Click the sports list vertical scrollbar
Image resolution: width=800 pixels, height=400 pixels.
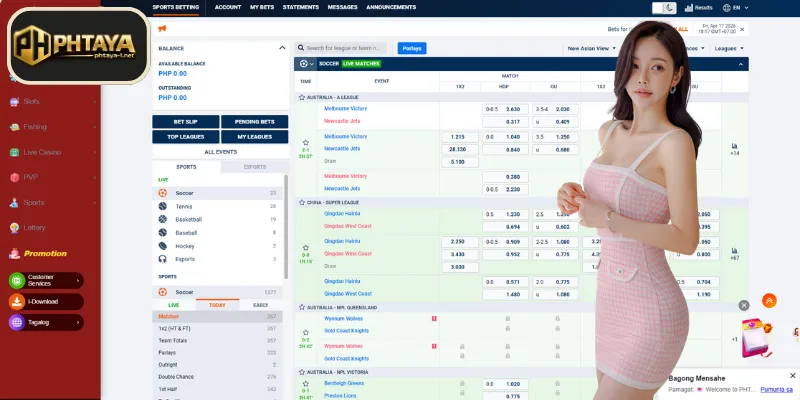click(x=286, y=227)
